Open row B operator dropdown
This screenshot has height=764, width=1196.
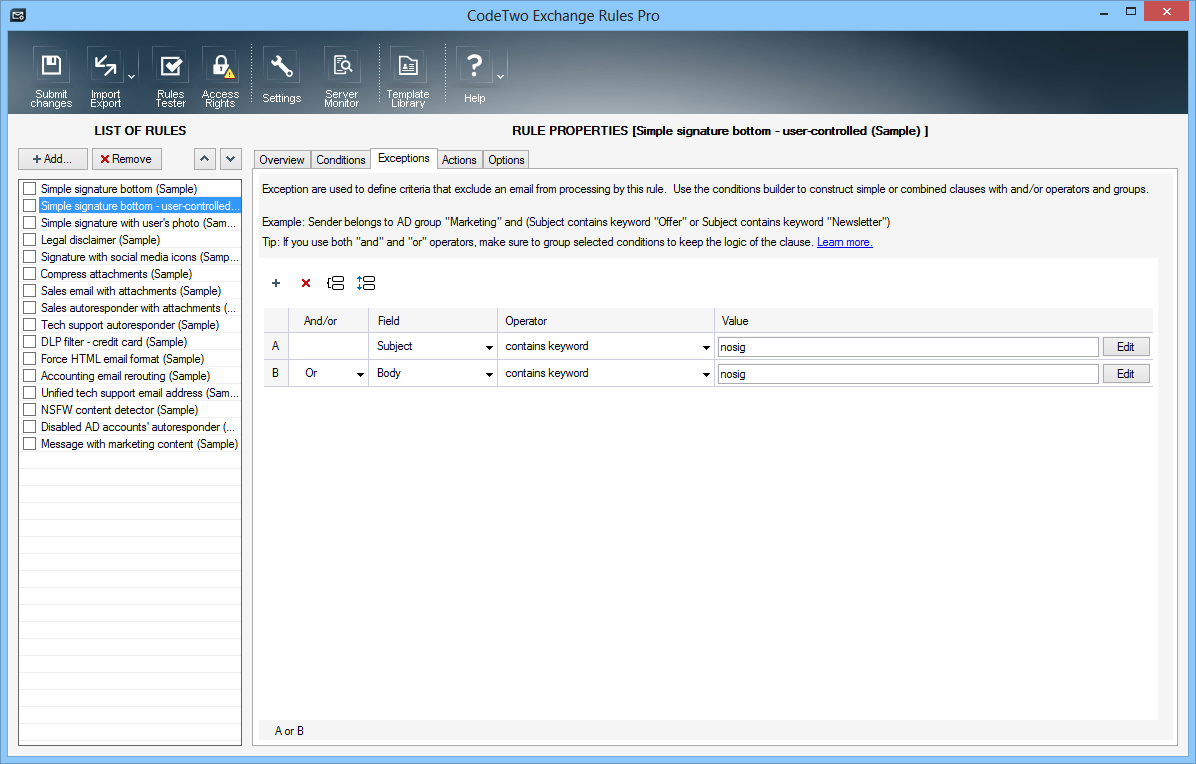pos(706,374)
